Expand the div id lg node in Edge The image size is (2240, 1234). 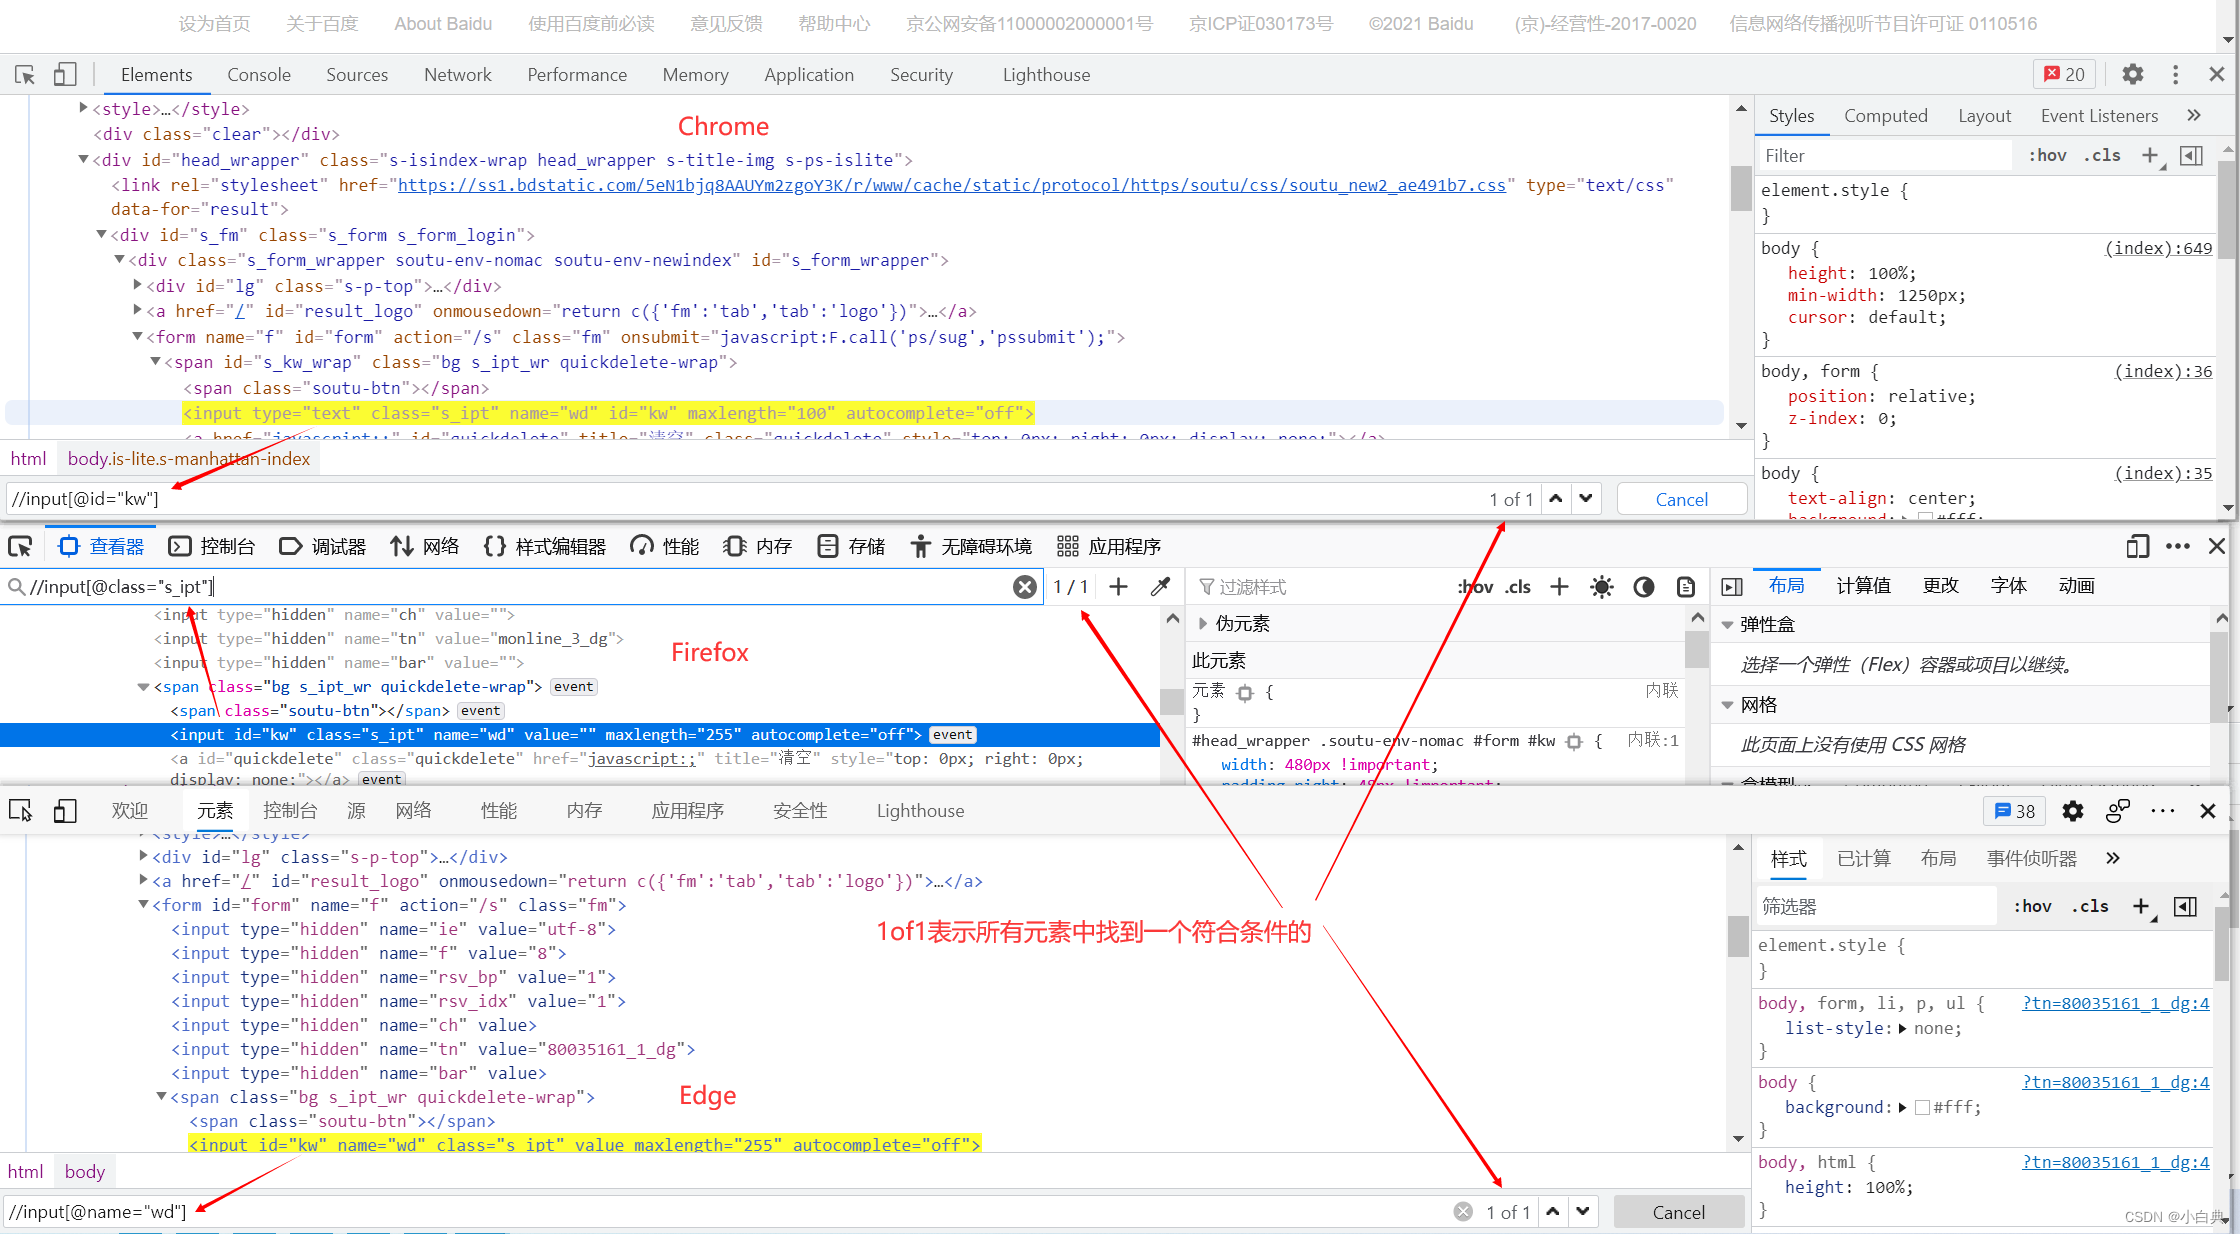[144, 856]
